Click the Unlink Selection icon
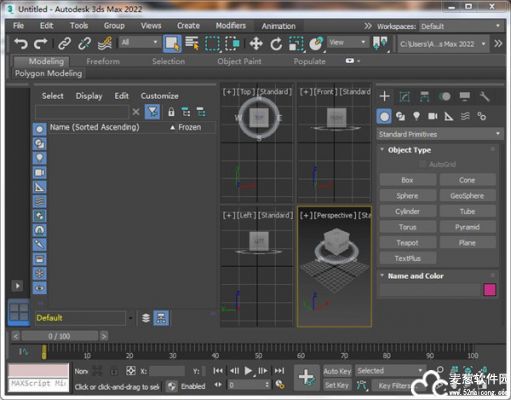This screenshot has height=400, width=511. (85, 44)
